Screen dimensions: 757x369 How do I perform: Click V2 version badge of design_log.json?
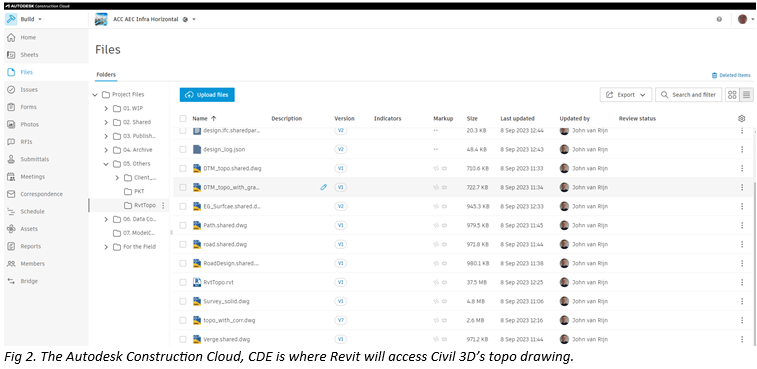pyautogui.click(x=340, y=149)
